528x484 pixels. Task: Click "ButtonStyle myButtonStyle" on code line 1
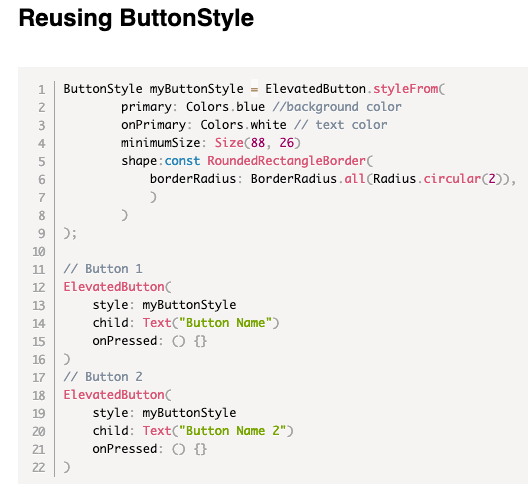point(153,89)
